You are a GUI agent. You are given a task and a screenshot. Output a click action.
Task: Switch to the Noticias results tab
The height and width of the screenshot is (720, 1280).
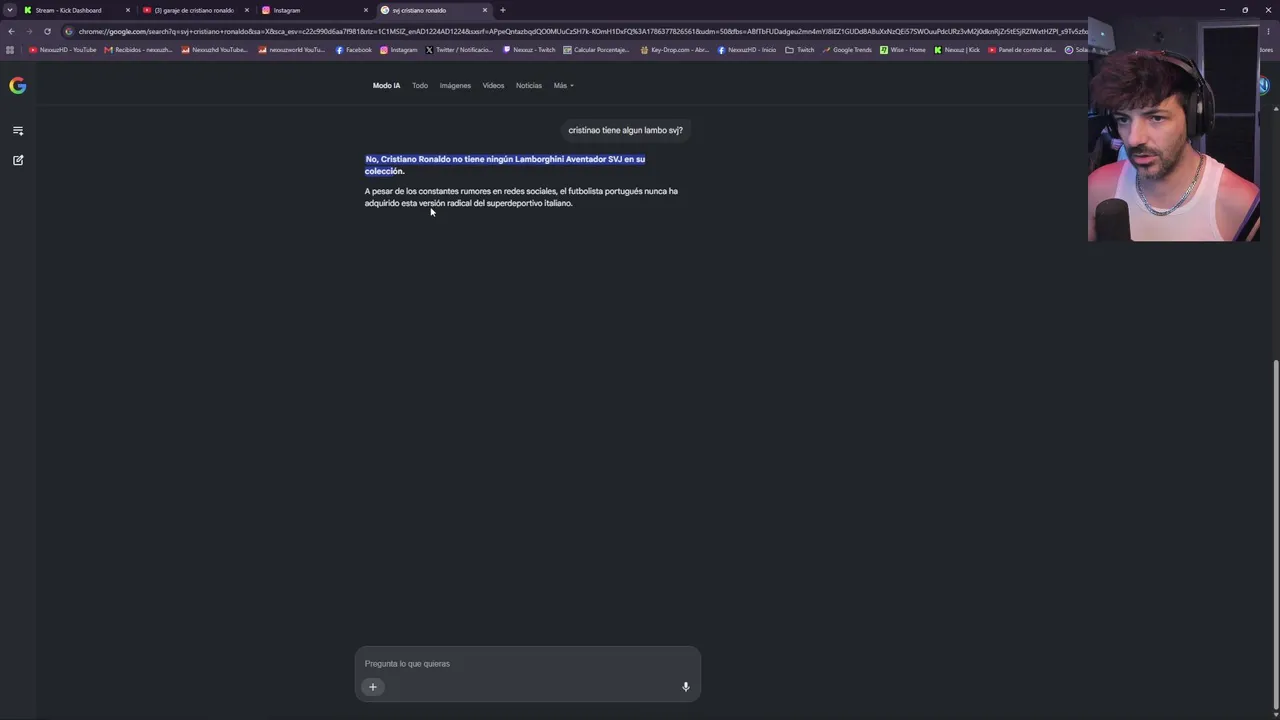point(529,86)
